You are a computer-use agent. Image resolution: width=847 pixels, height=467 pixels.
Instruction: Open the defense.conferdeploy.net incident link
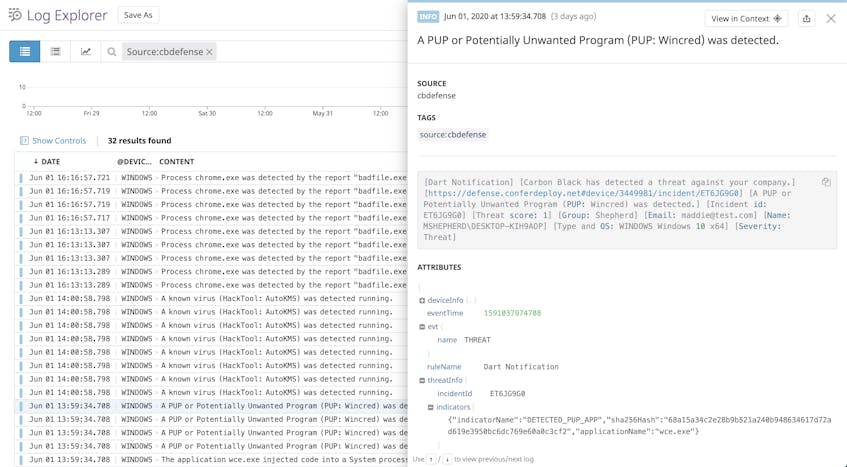583,193
